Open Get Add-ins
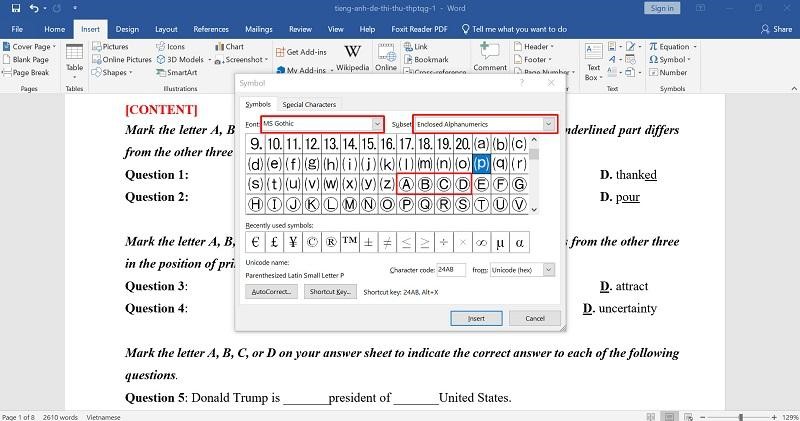The height and width of the screenshot is (421, 800). pyautogui.click(x=301, y=52)
